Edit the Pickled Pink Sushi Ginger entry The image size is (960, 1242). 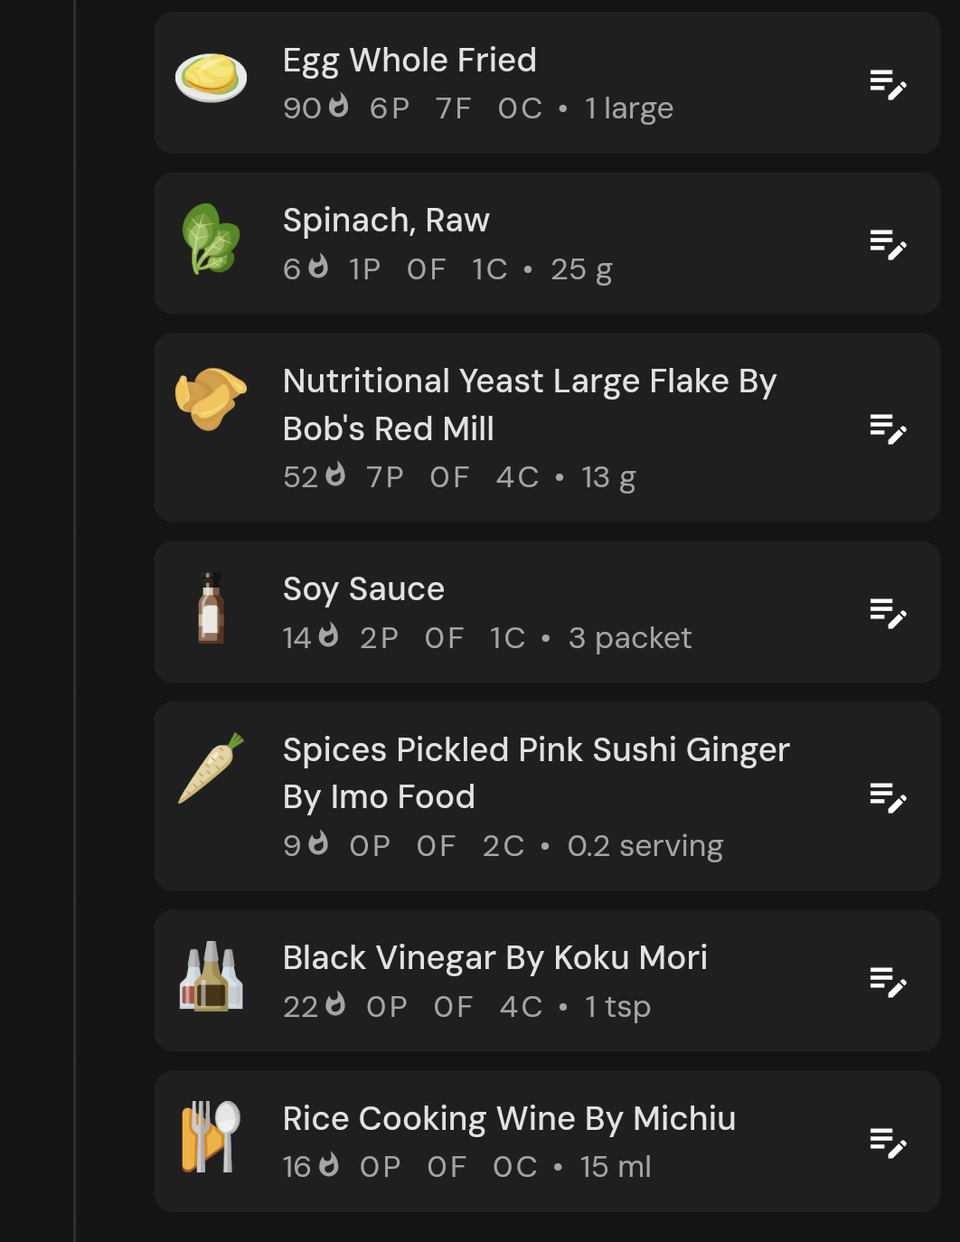[888, 797]
